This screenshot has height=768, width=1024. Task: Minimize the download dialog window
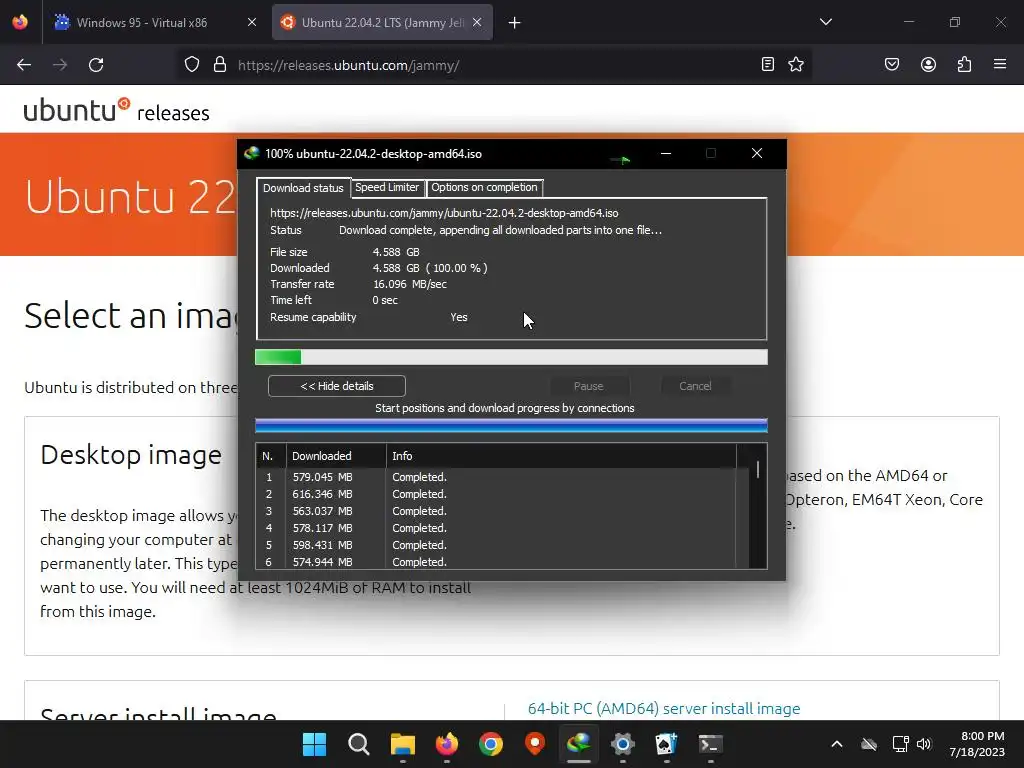click(665, 153)
